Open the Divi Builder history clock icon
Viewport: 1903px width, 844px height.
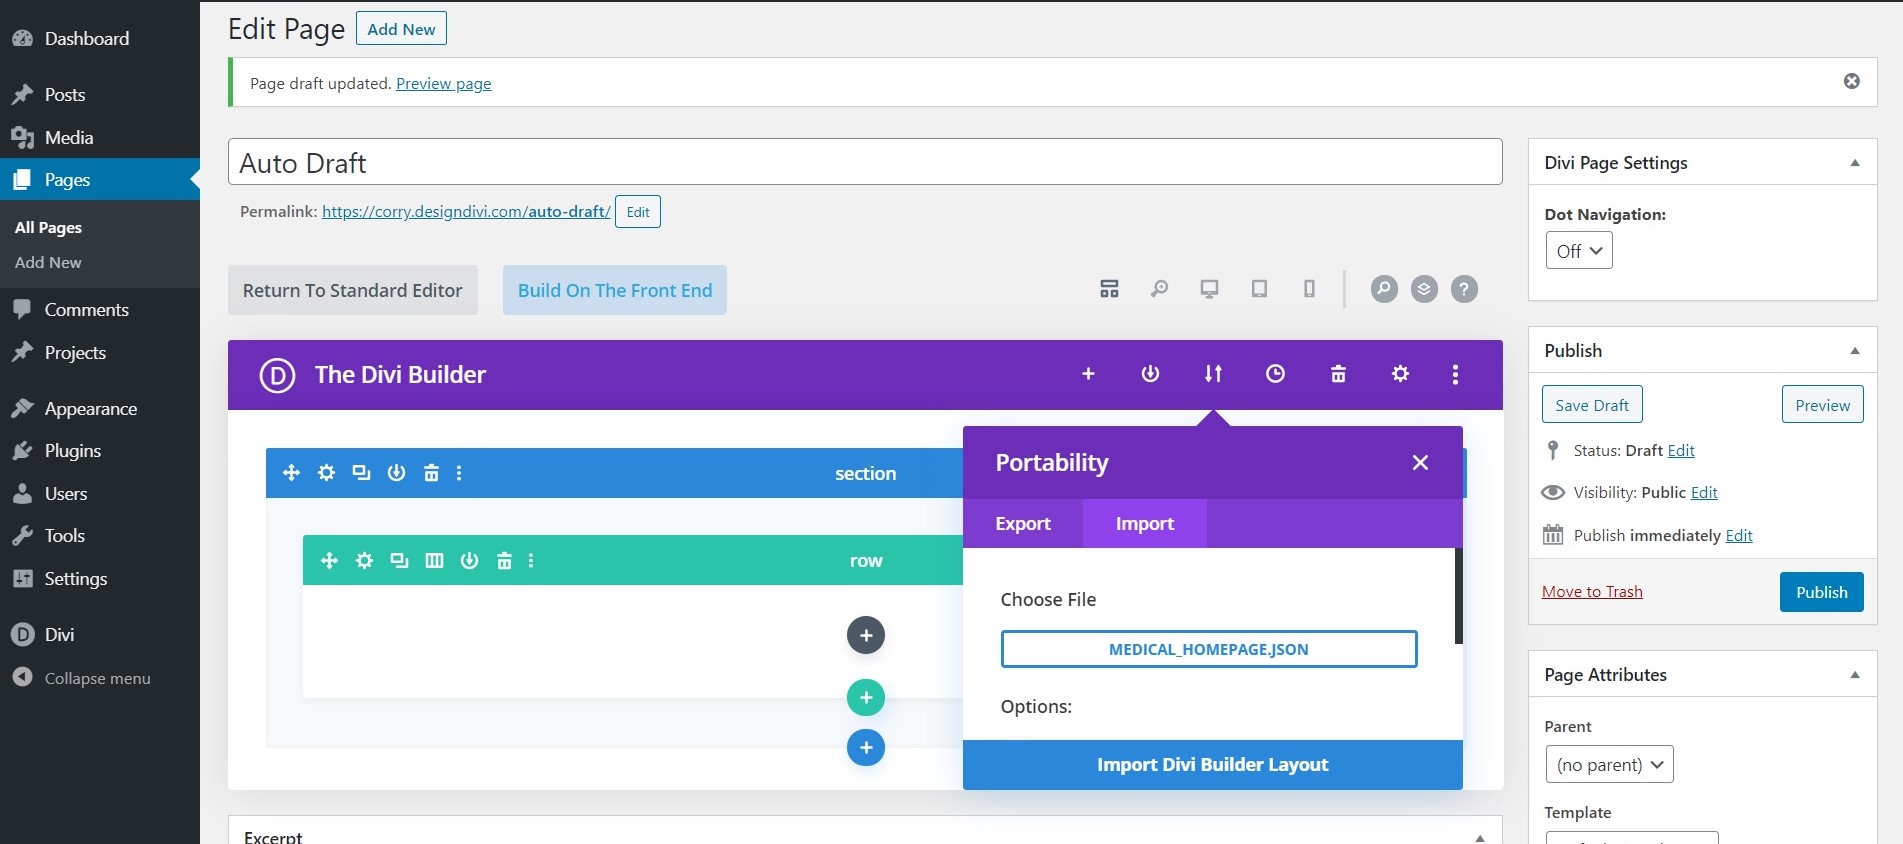coord(1275,374)
